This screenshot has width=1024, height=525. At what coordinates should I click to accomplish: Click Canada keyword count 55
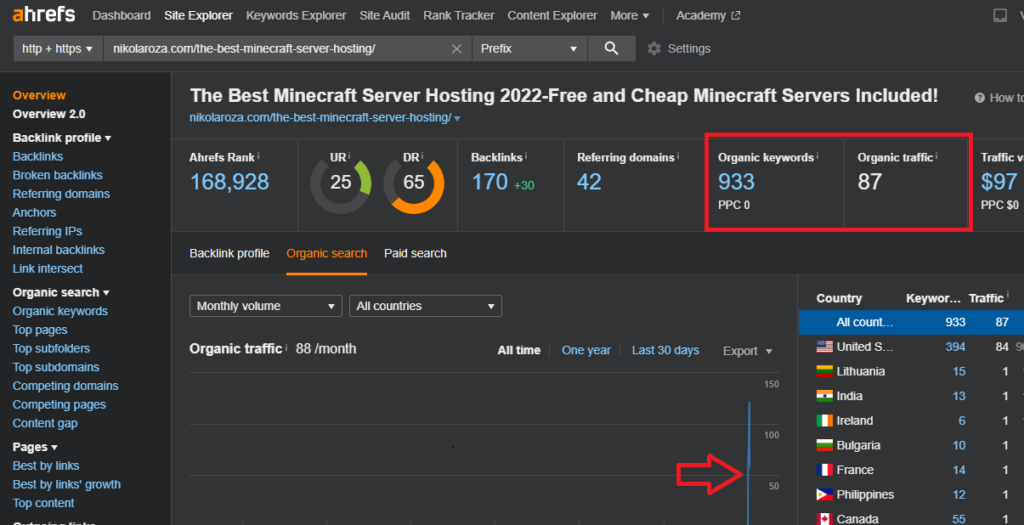pyautogui.click(x=959, y=519)
